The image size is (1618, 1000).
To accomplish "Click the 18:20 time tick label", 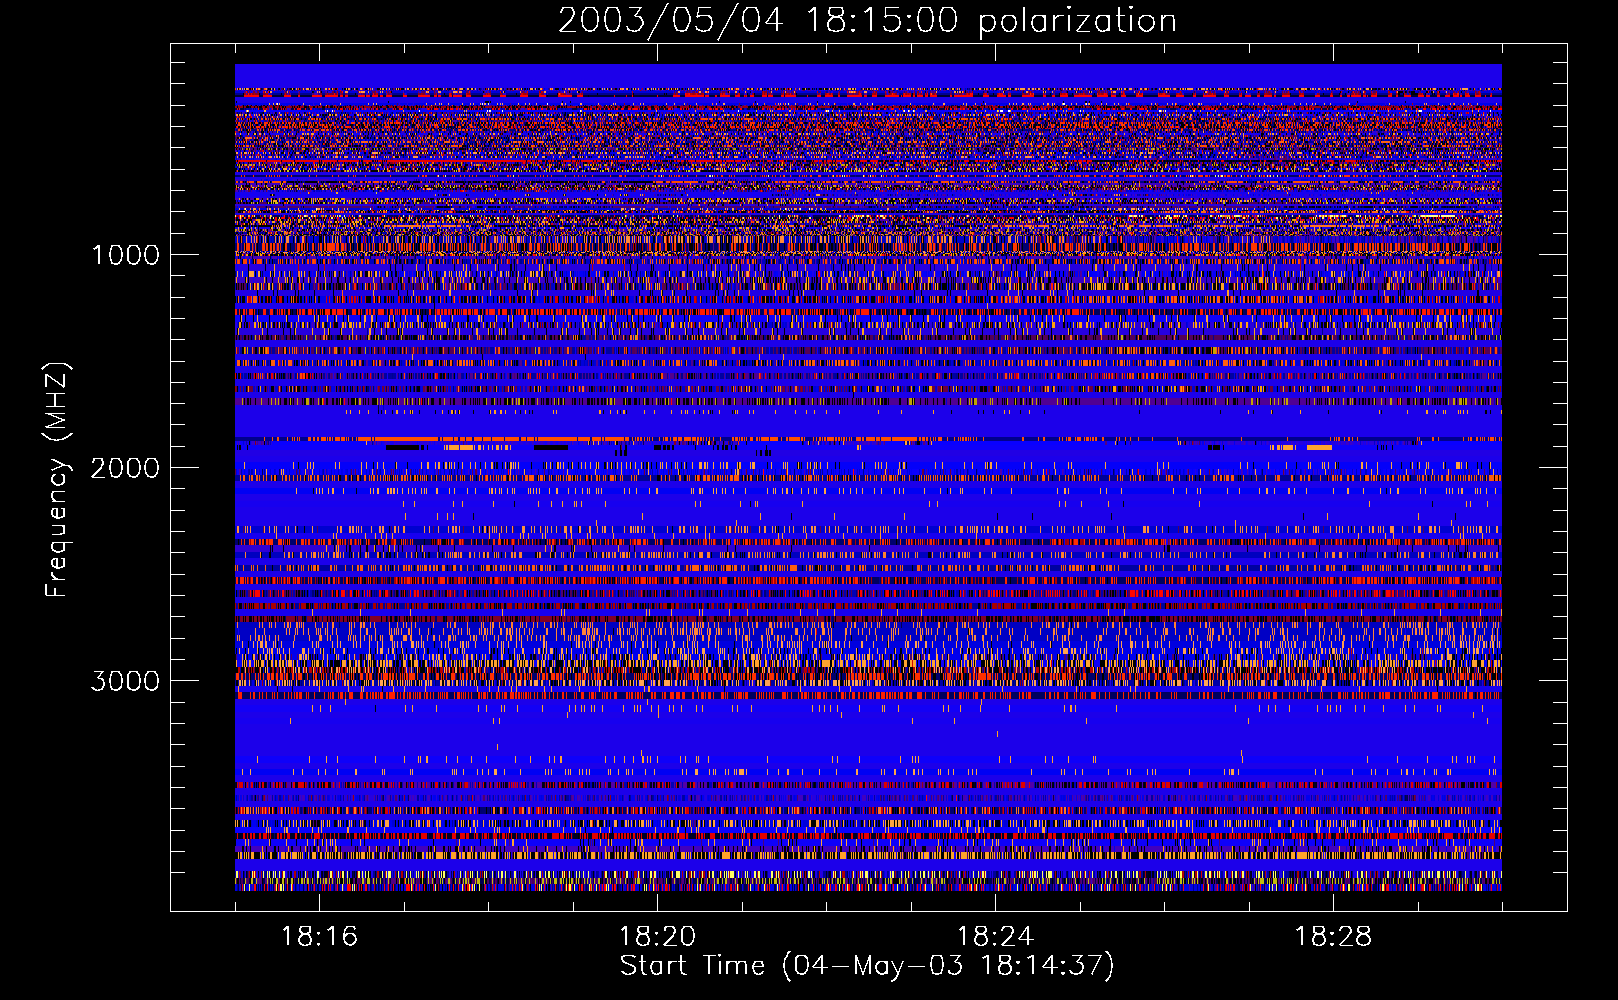I will (657, 937).
